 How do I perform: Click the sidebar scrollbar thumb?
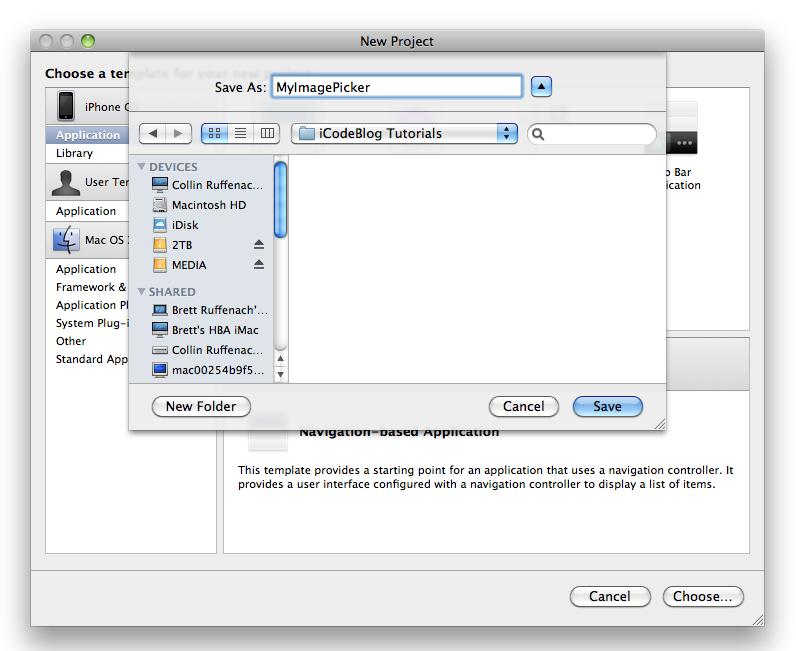pyautogui.click(x=280, y=200)
